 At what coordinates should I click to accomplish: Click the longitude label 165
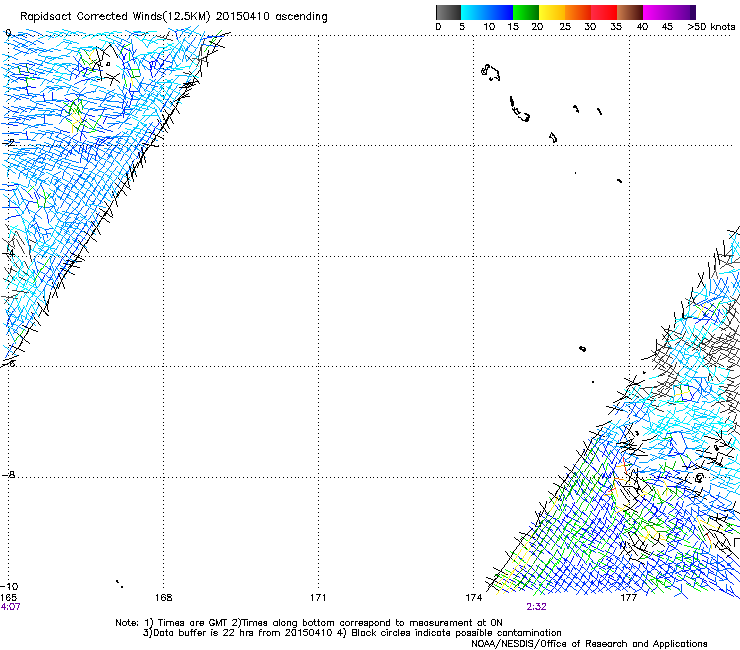point(8,598)
